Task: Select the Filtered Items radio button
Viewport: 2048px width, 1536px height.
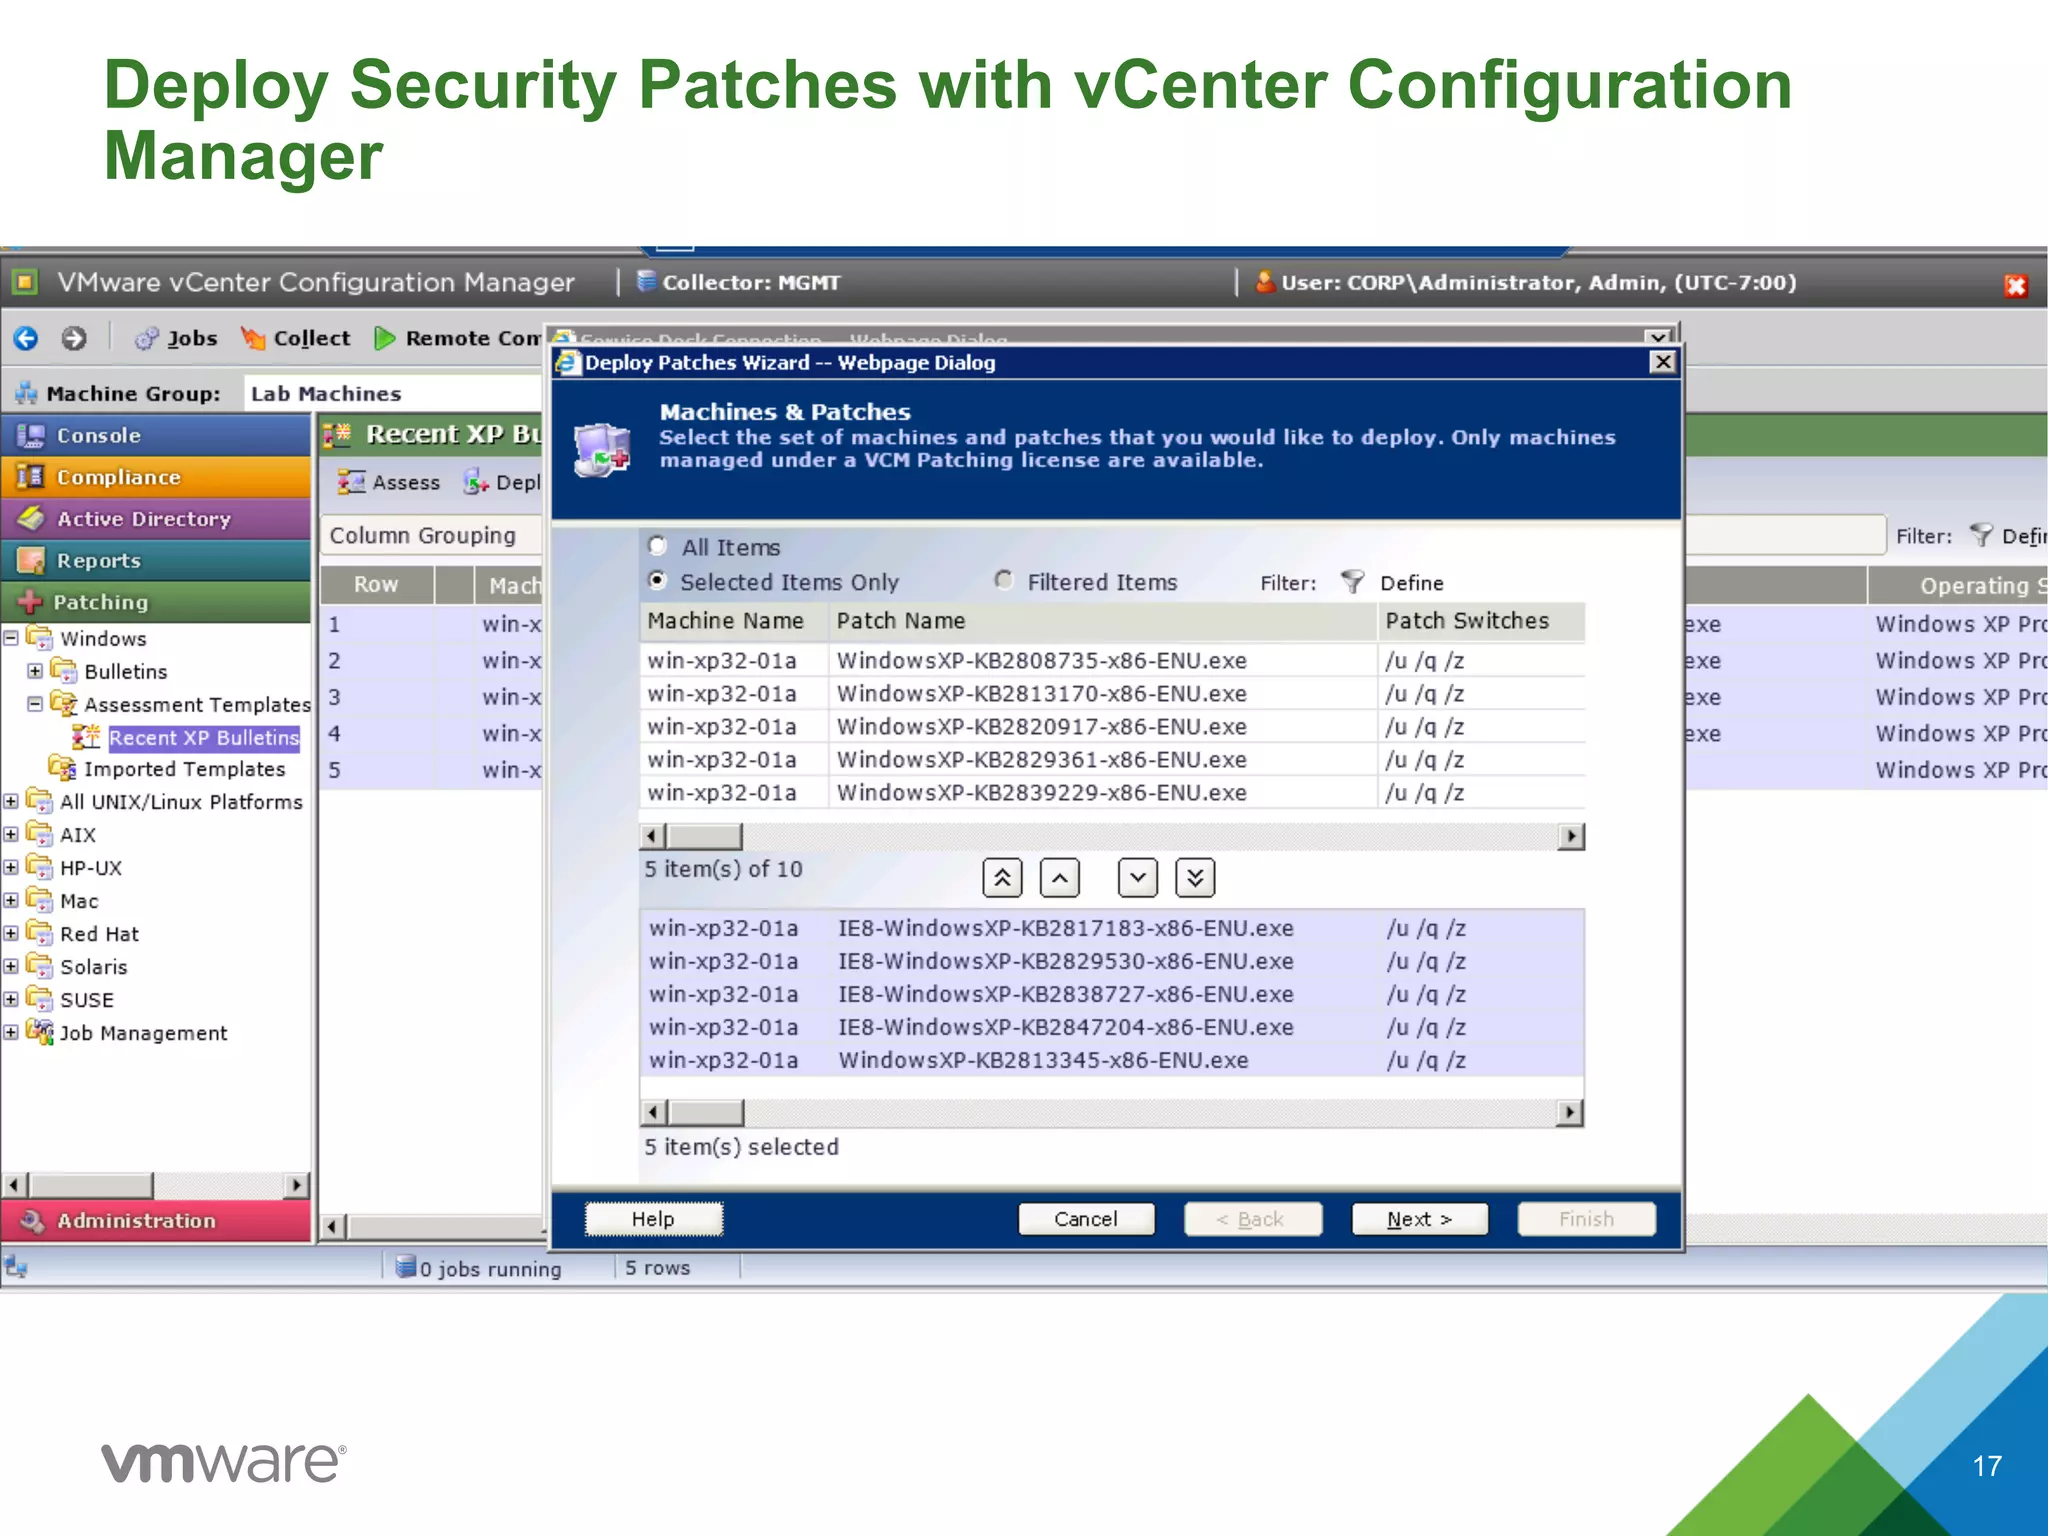Action: click(x=1004, y=580)
